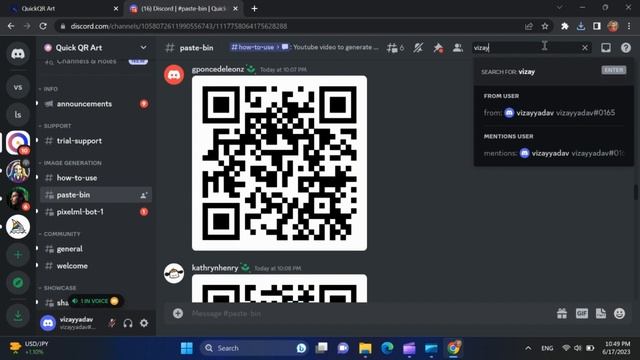Viewport: 640px width, 360px height.
Task: Open the pixelml-bot-1 channel
Action: click(96, 212)
